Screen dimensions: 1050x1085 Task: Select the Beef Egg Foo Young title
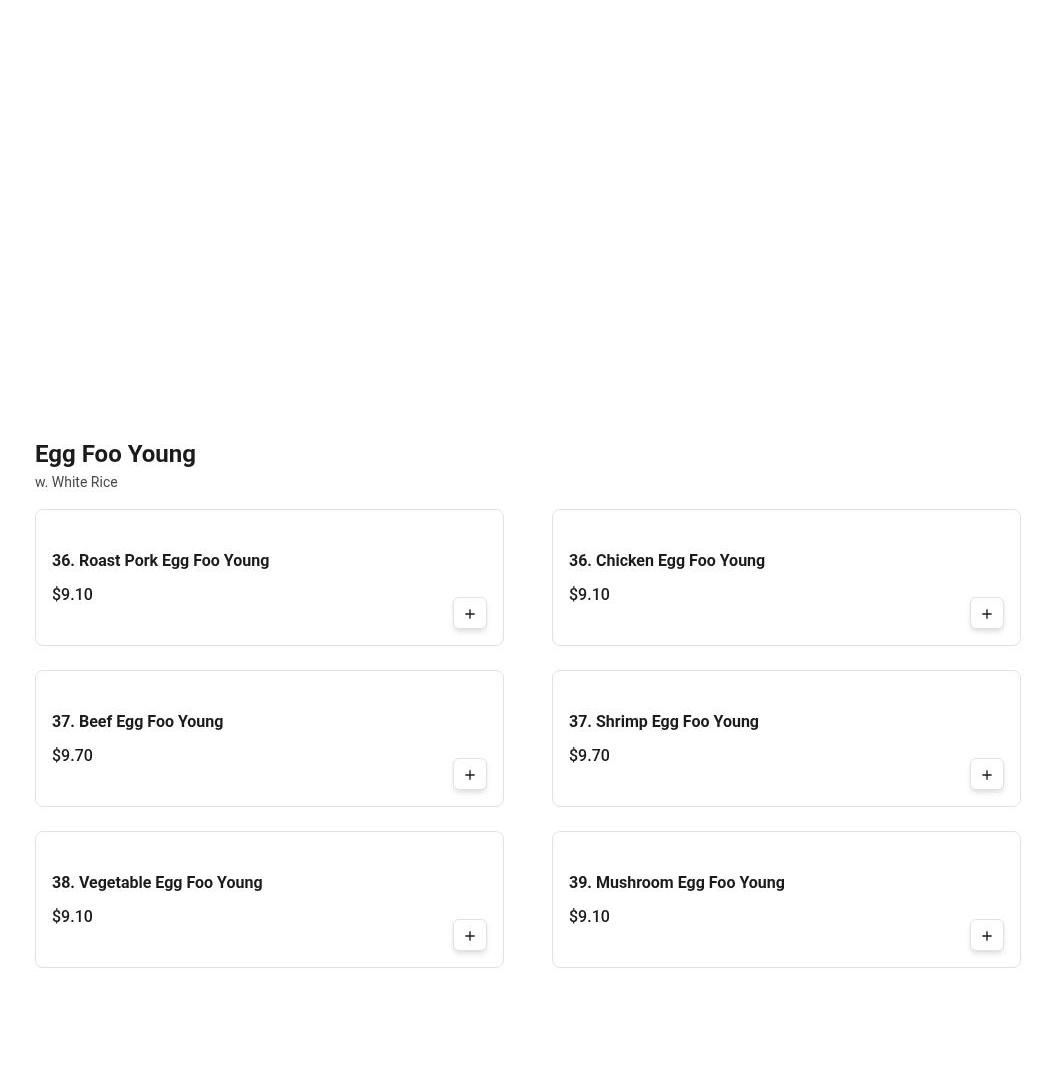pos(137,722)
